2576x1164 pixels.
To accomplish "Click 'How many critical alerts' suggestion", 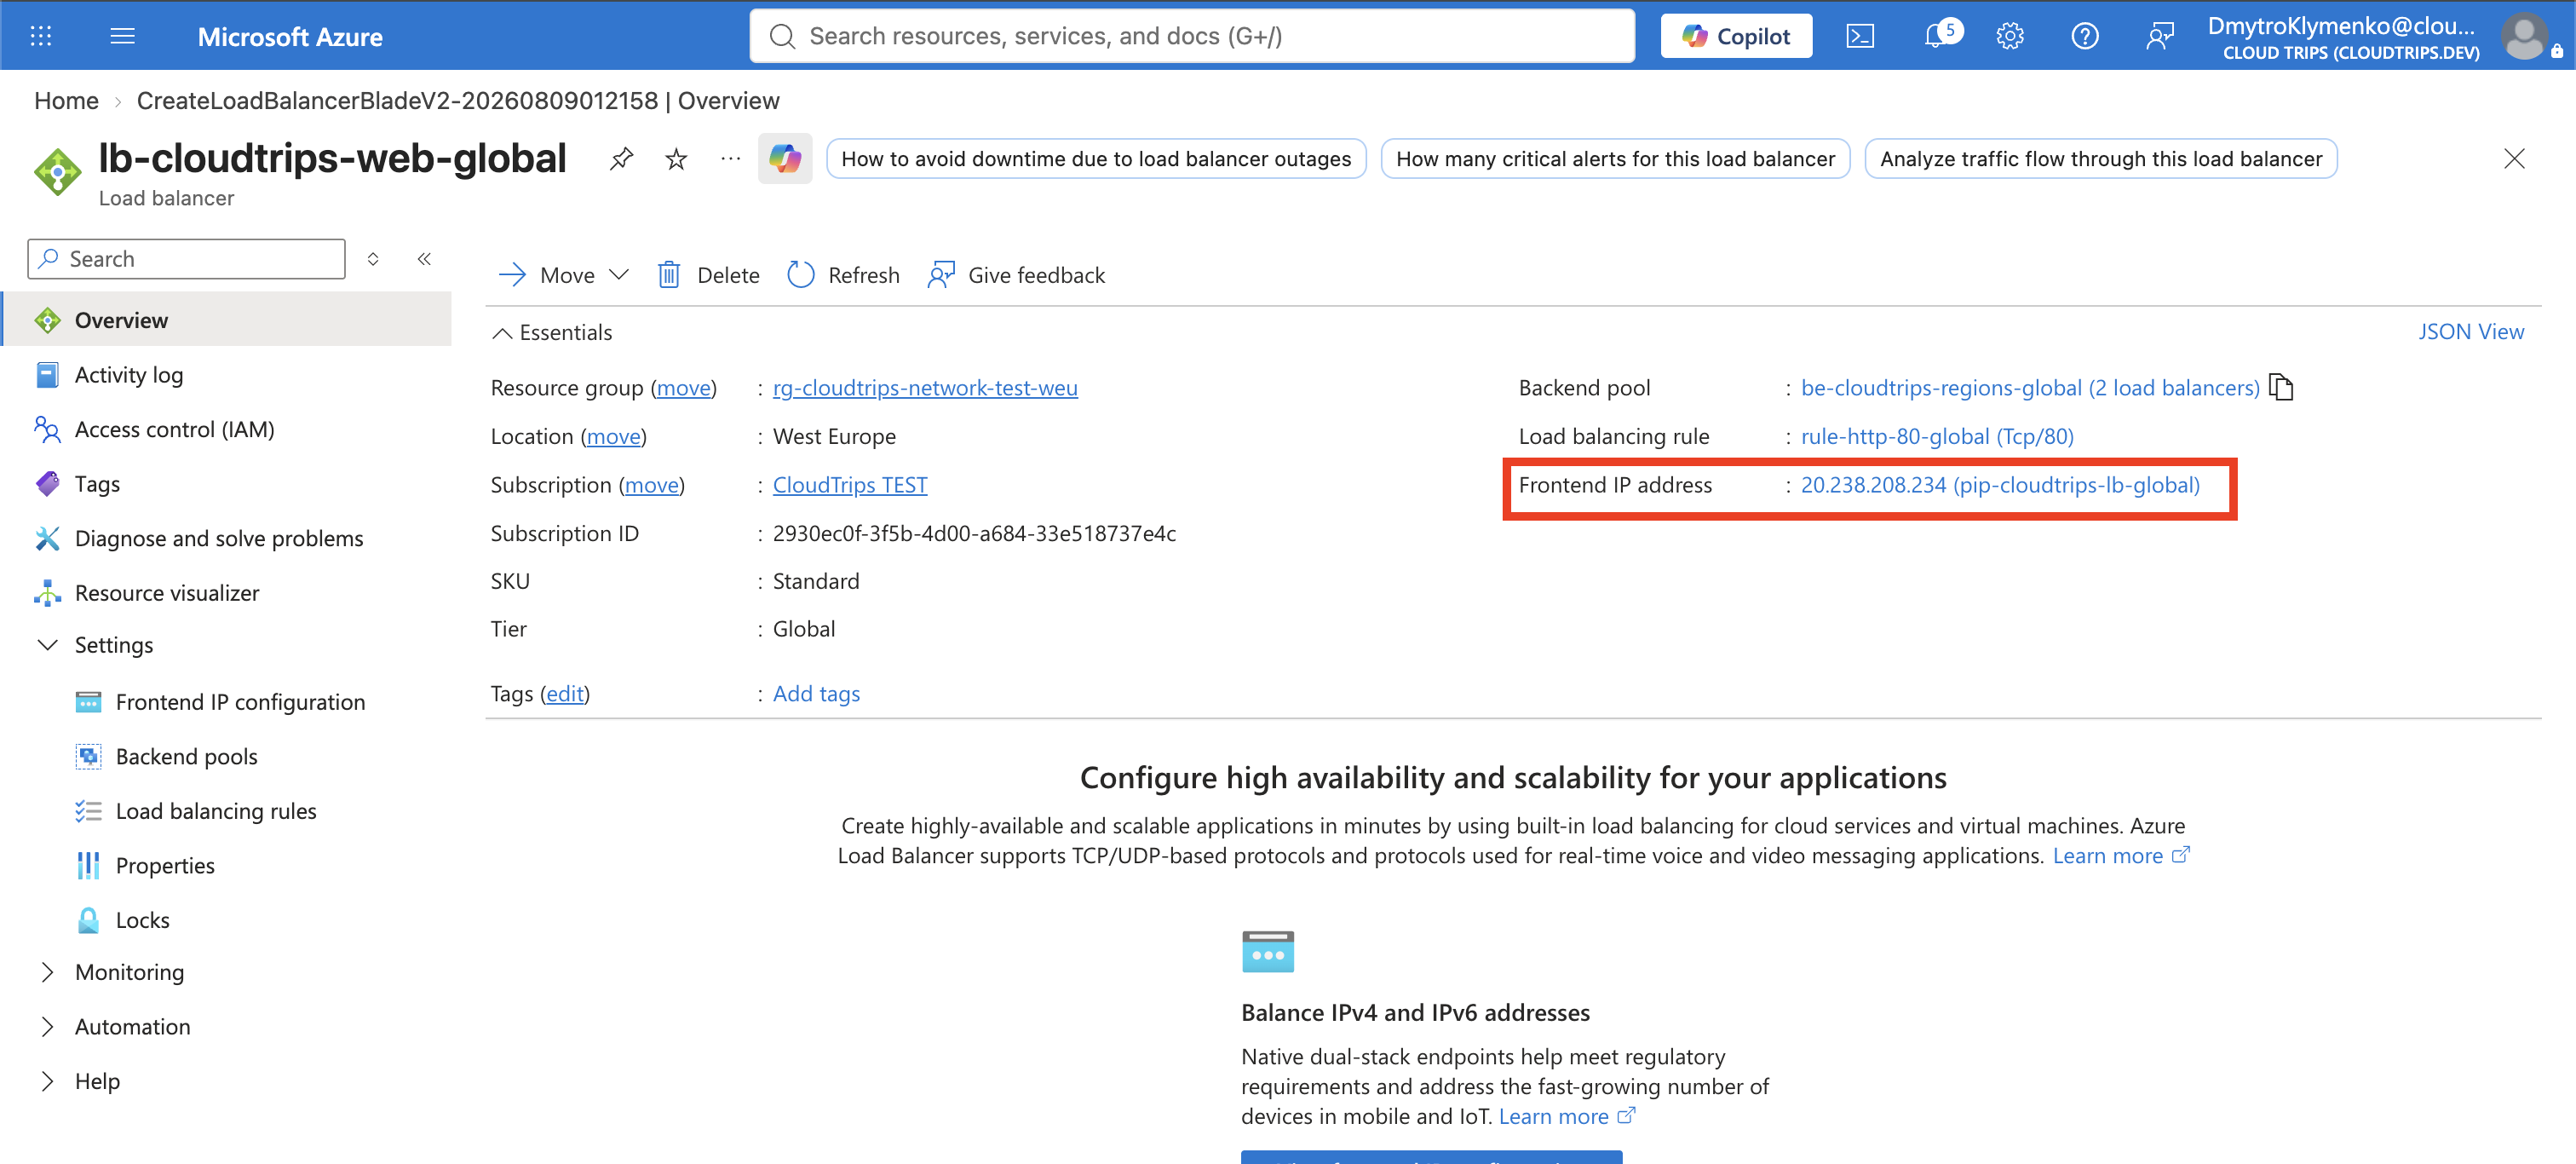I will coord(1615,158).
